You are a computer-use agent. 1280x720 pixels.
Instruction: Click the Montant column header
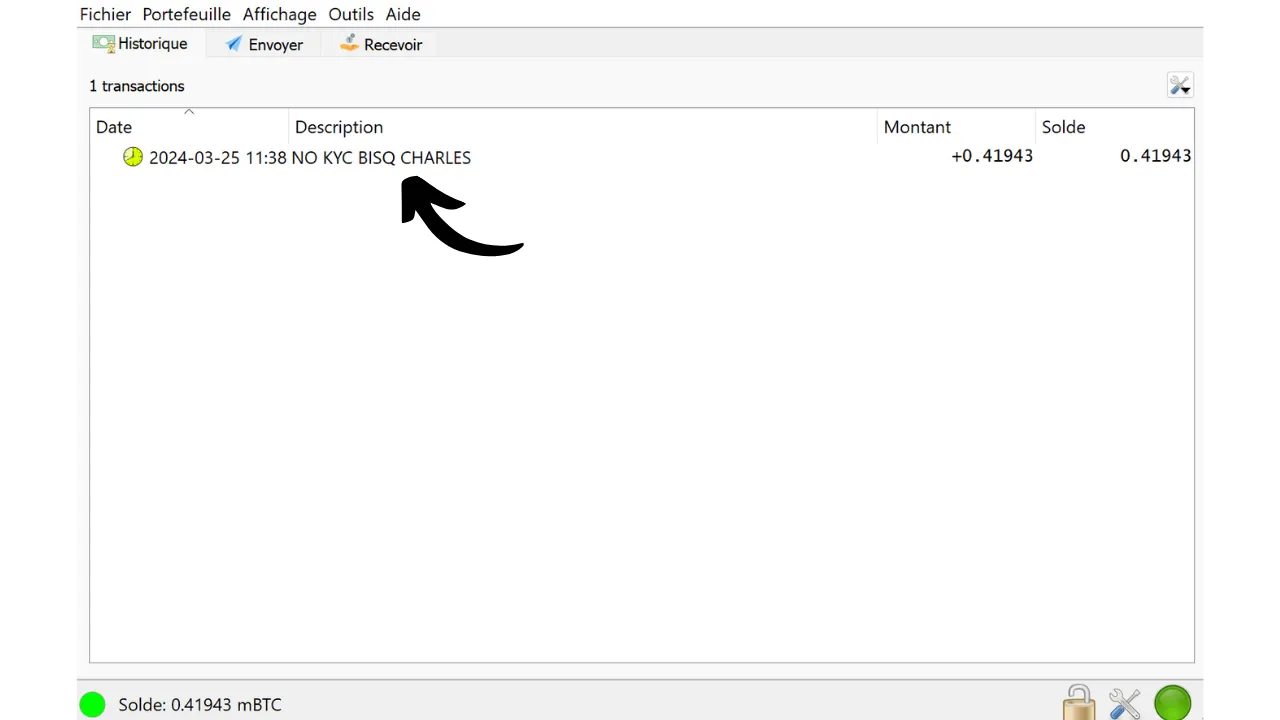click(917, 127)
